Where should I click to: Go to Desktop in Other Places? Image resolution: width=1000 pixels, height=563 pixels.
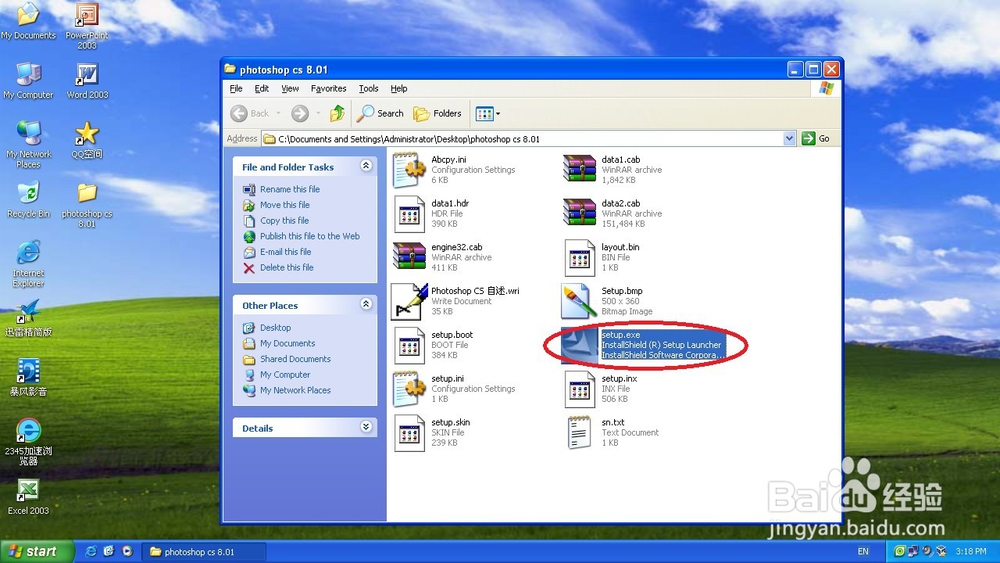pyautogui.click(x=276, y=328)
